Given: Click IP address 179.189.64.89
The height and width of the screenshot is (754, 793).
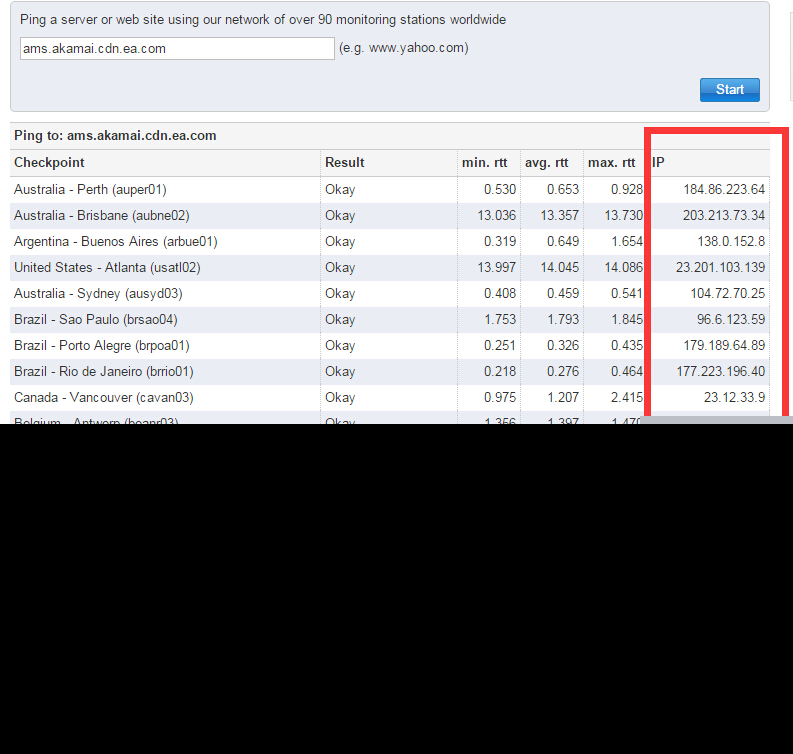Looking at the screenshot, I should click(724, 345).
